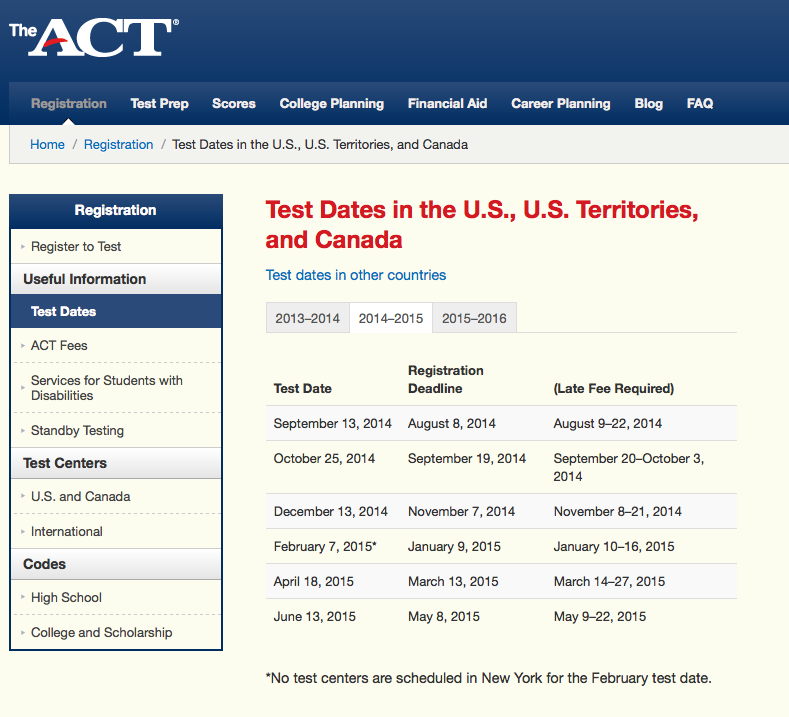The image size is (789, 717).
Task: Click the May 8, 2015 deadline cell
Action: 444,616
